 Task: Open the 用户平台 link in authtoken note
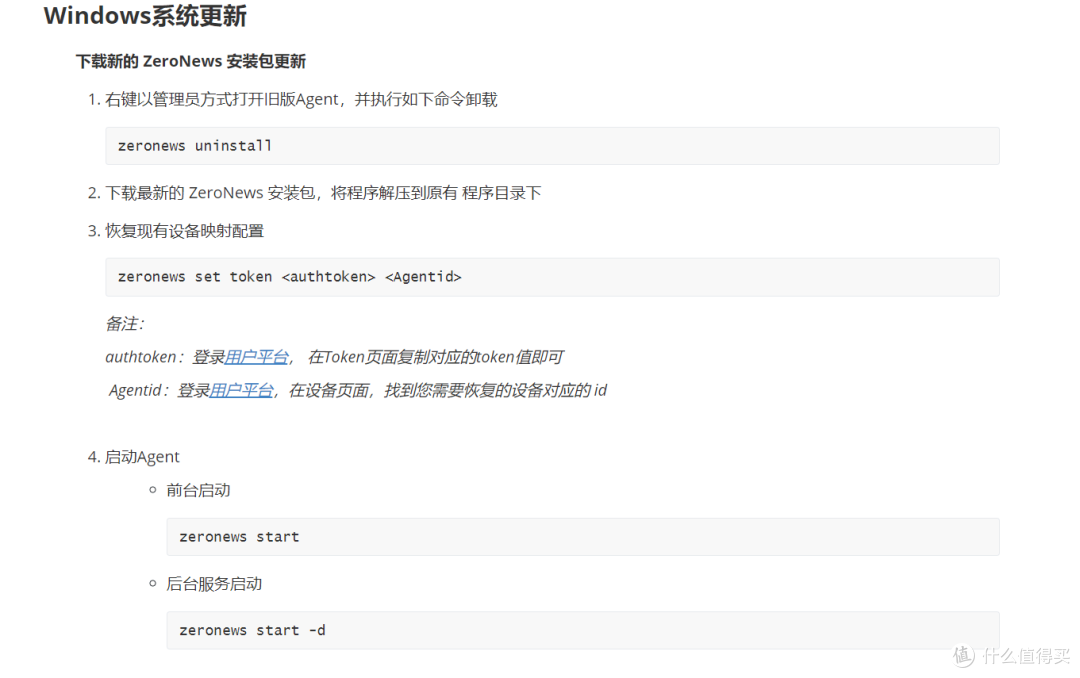pos(256,357)
